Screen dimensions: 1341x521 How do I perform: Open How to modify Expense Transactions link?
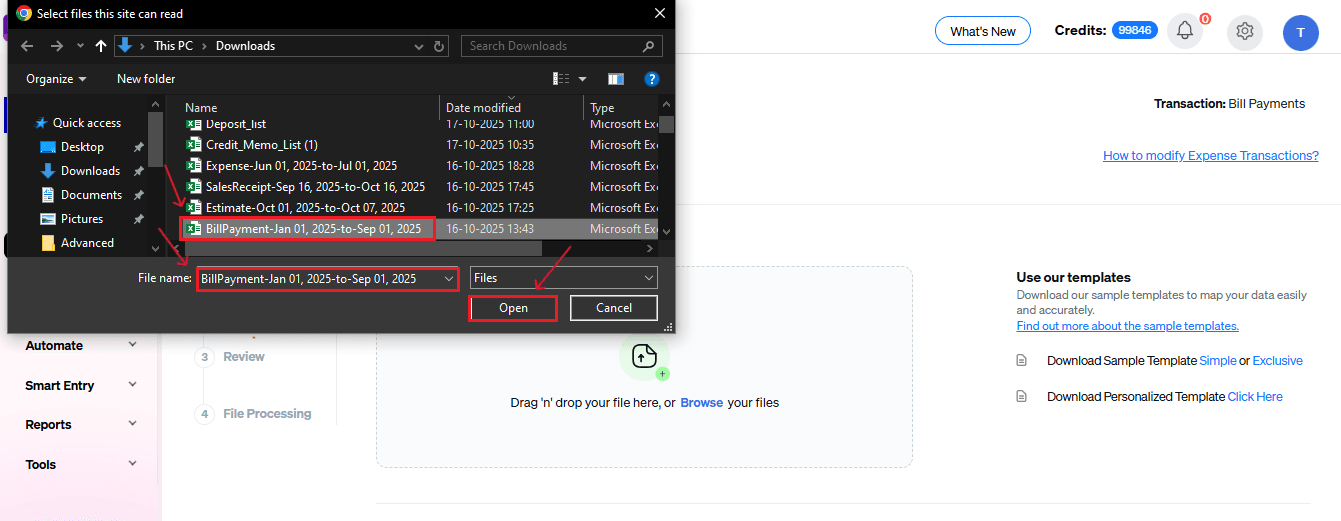pyautogui.click(x=1210, y=156)
